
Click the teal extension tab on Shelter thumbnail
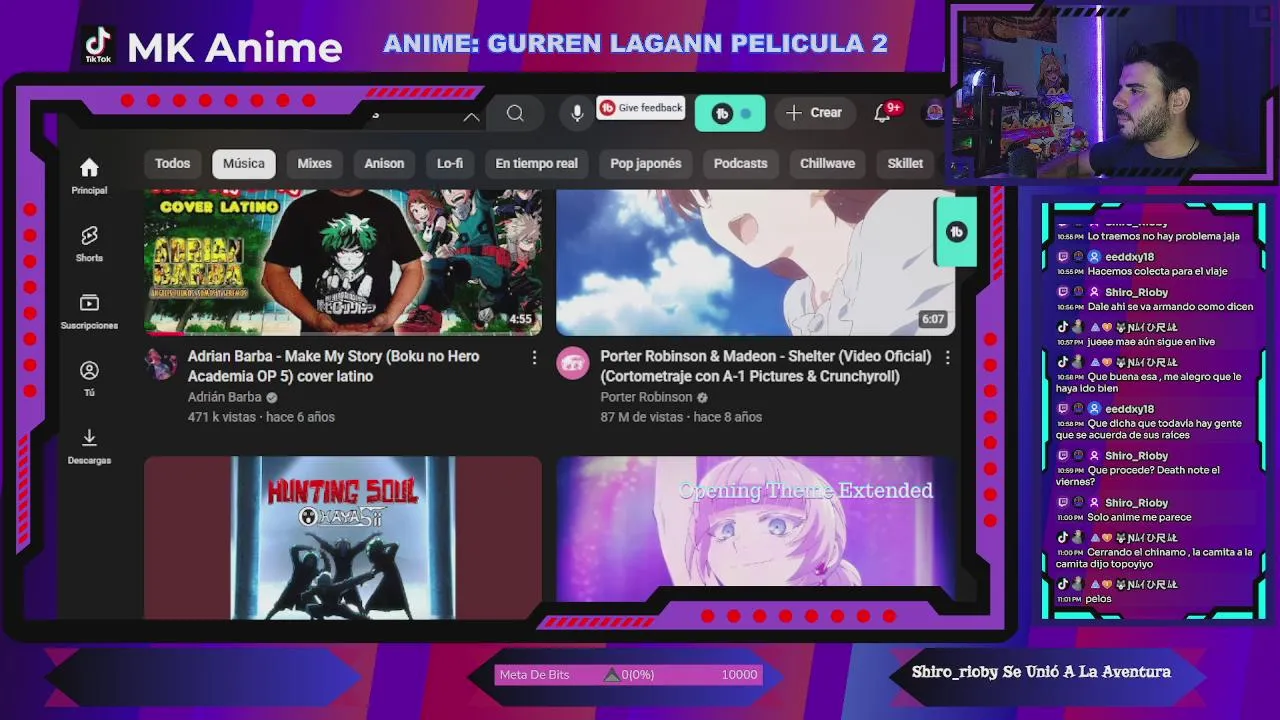click(x=956, y=232)
